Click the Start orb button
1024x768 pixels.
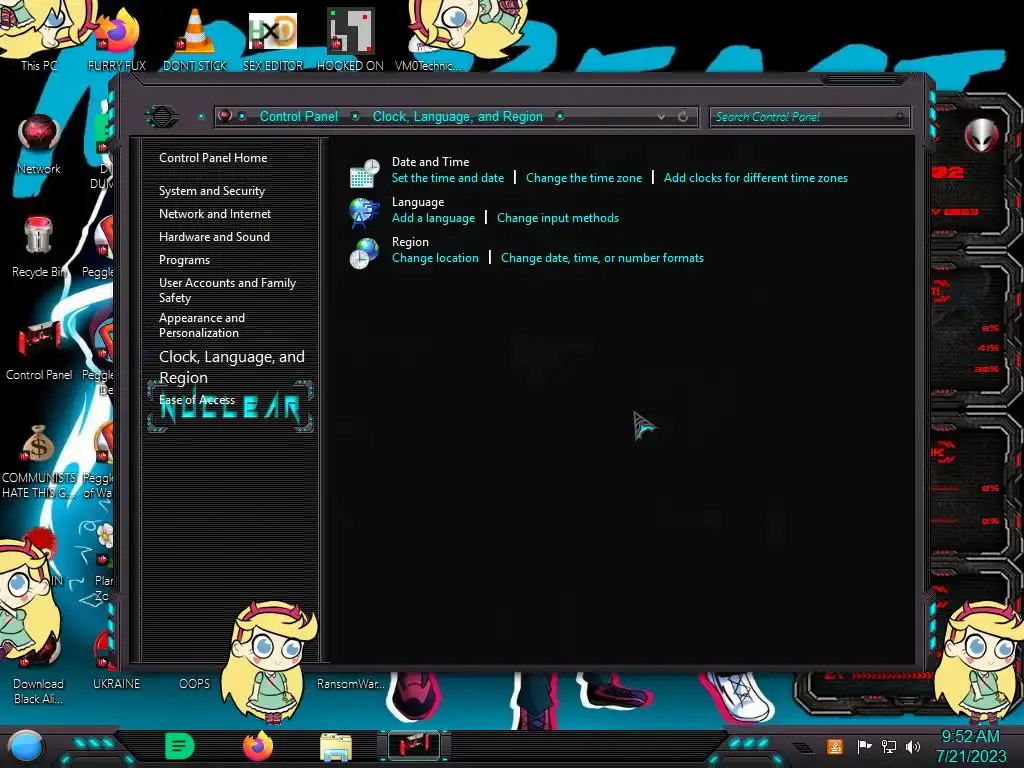click(25, 746)
